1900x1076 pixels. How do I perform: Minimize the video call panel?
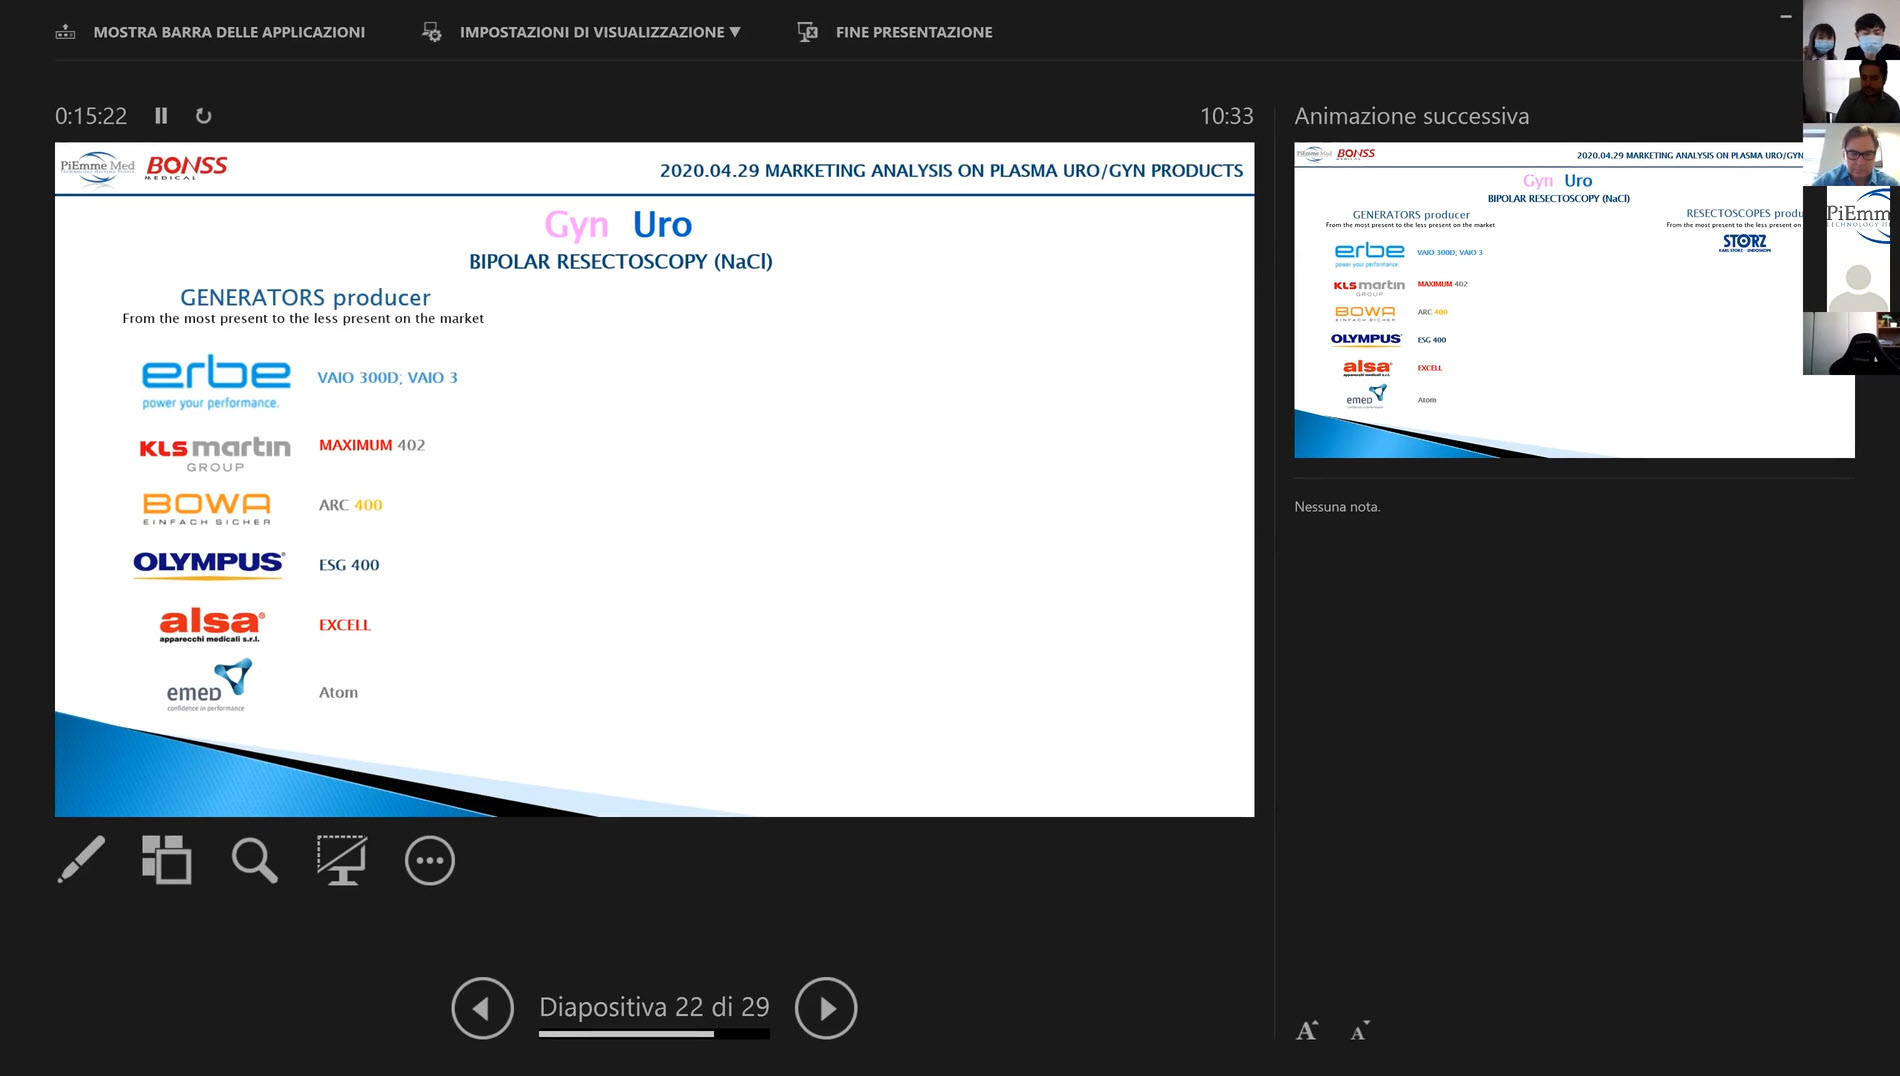click(x=1786, y=16)
